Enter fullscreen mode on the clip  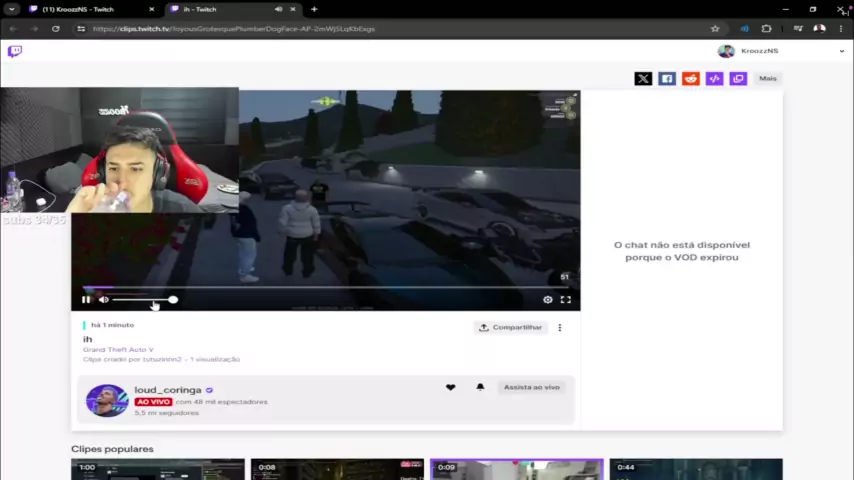tap(566, 300)
